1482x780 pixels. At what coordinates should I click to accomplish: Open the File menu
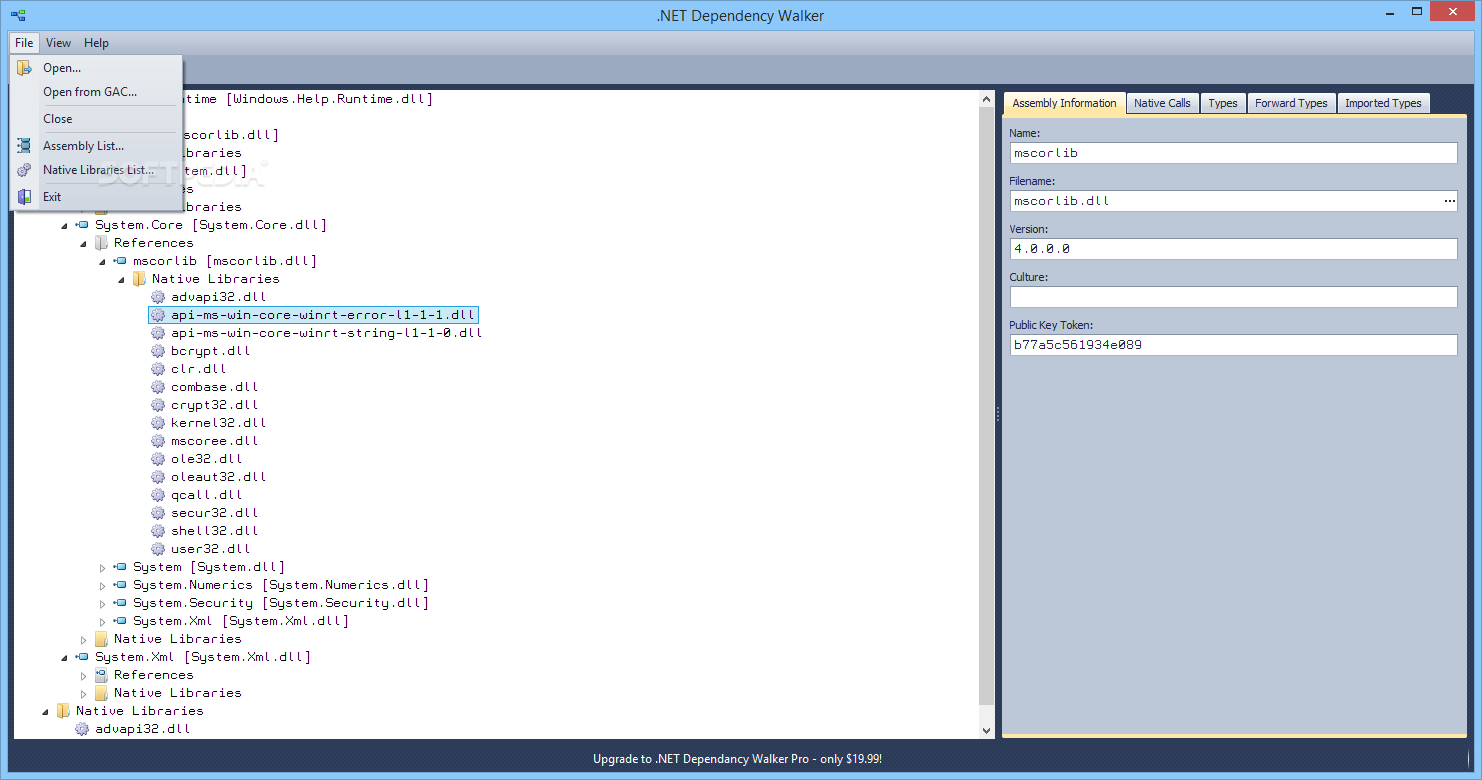coord(24,43)
